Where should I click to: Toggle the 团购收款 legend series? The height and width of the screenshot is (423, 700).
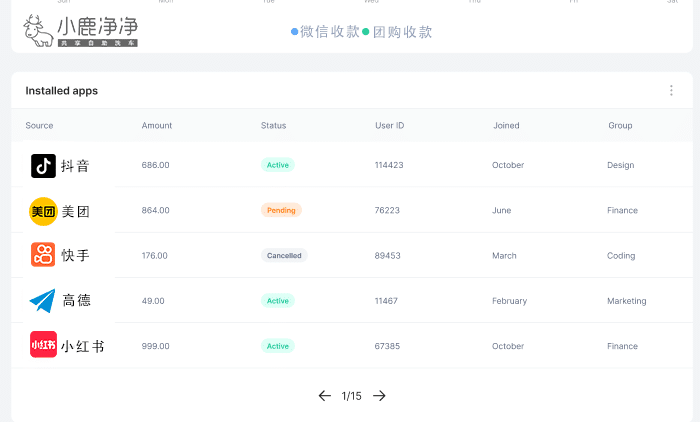398,32
